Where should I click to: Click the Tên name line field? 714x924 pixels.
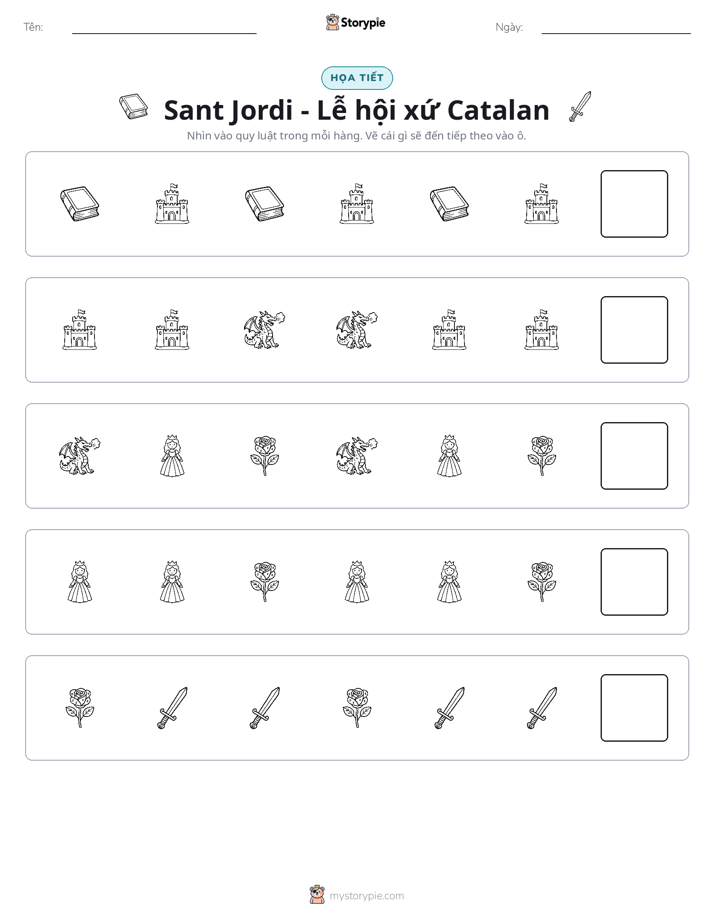164,28
